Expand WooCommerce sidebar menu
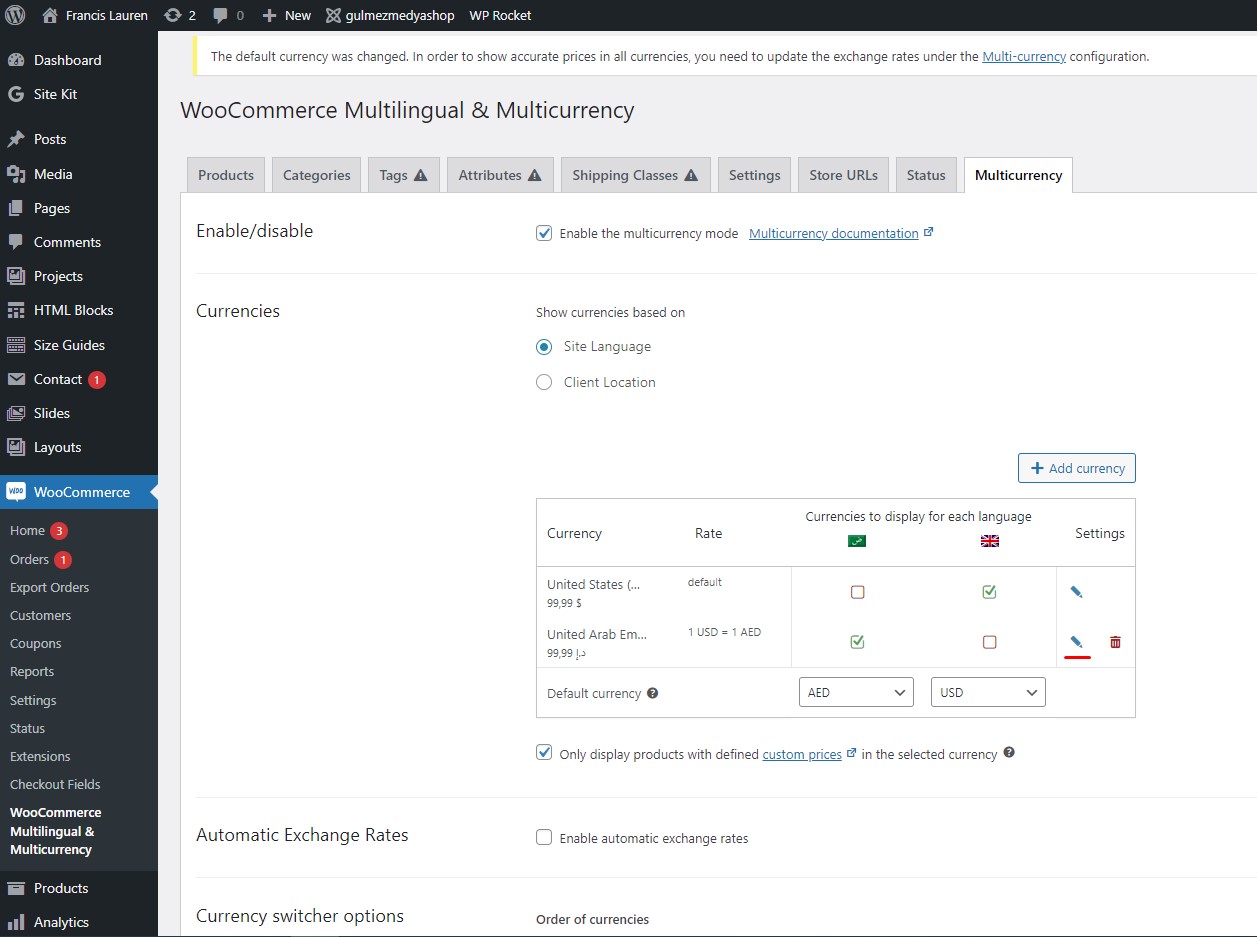Image resolution: width=1257 pixels, height=937 pixels. [78, 492]
